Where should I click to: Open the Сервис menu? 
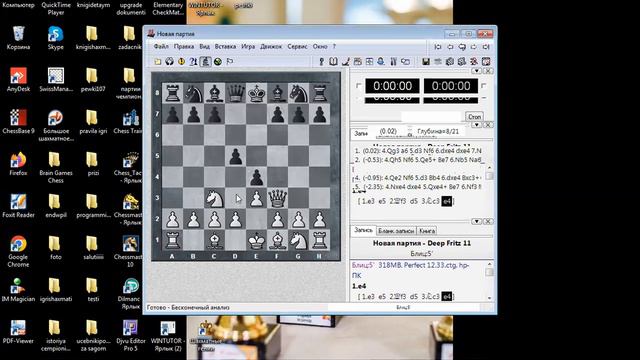[x=298, y=47]
